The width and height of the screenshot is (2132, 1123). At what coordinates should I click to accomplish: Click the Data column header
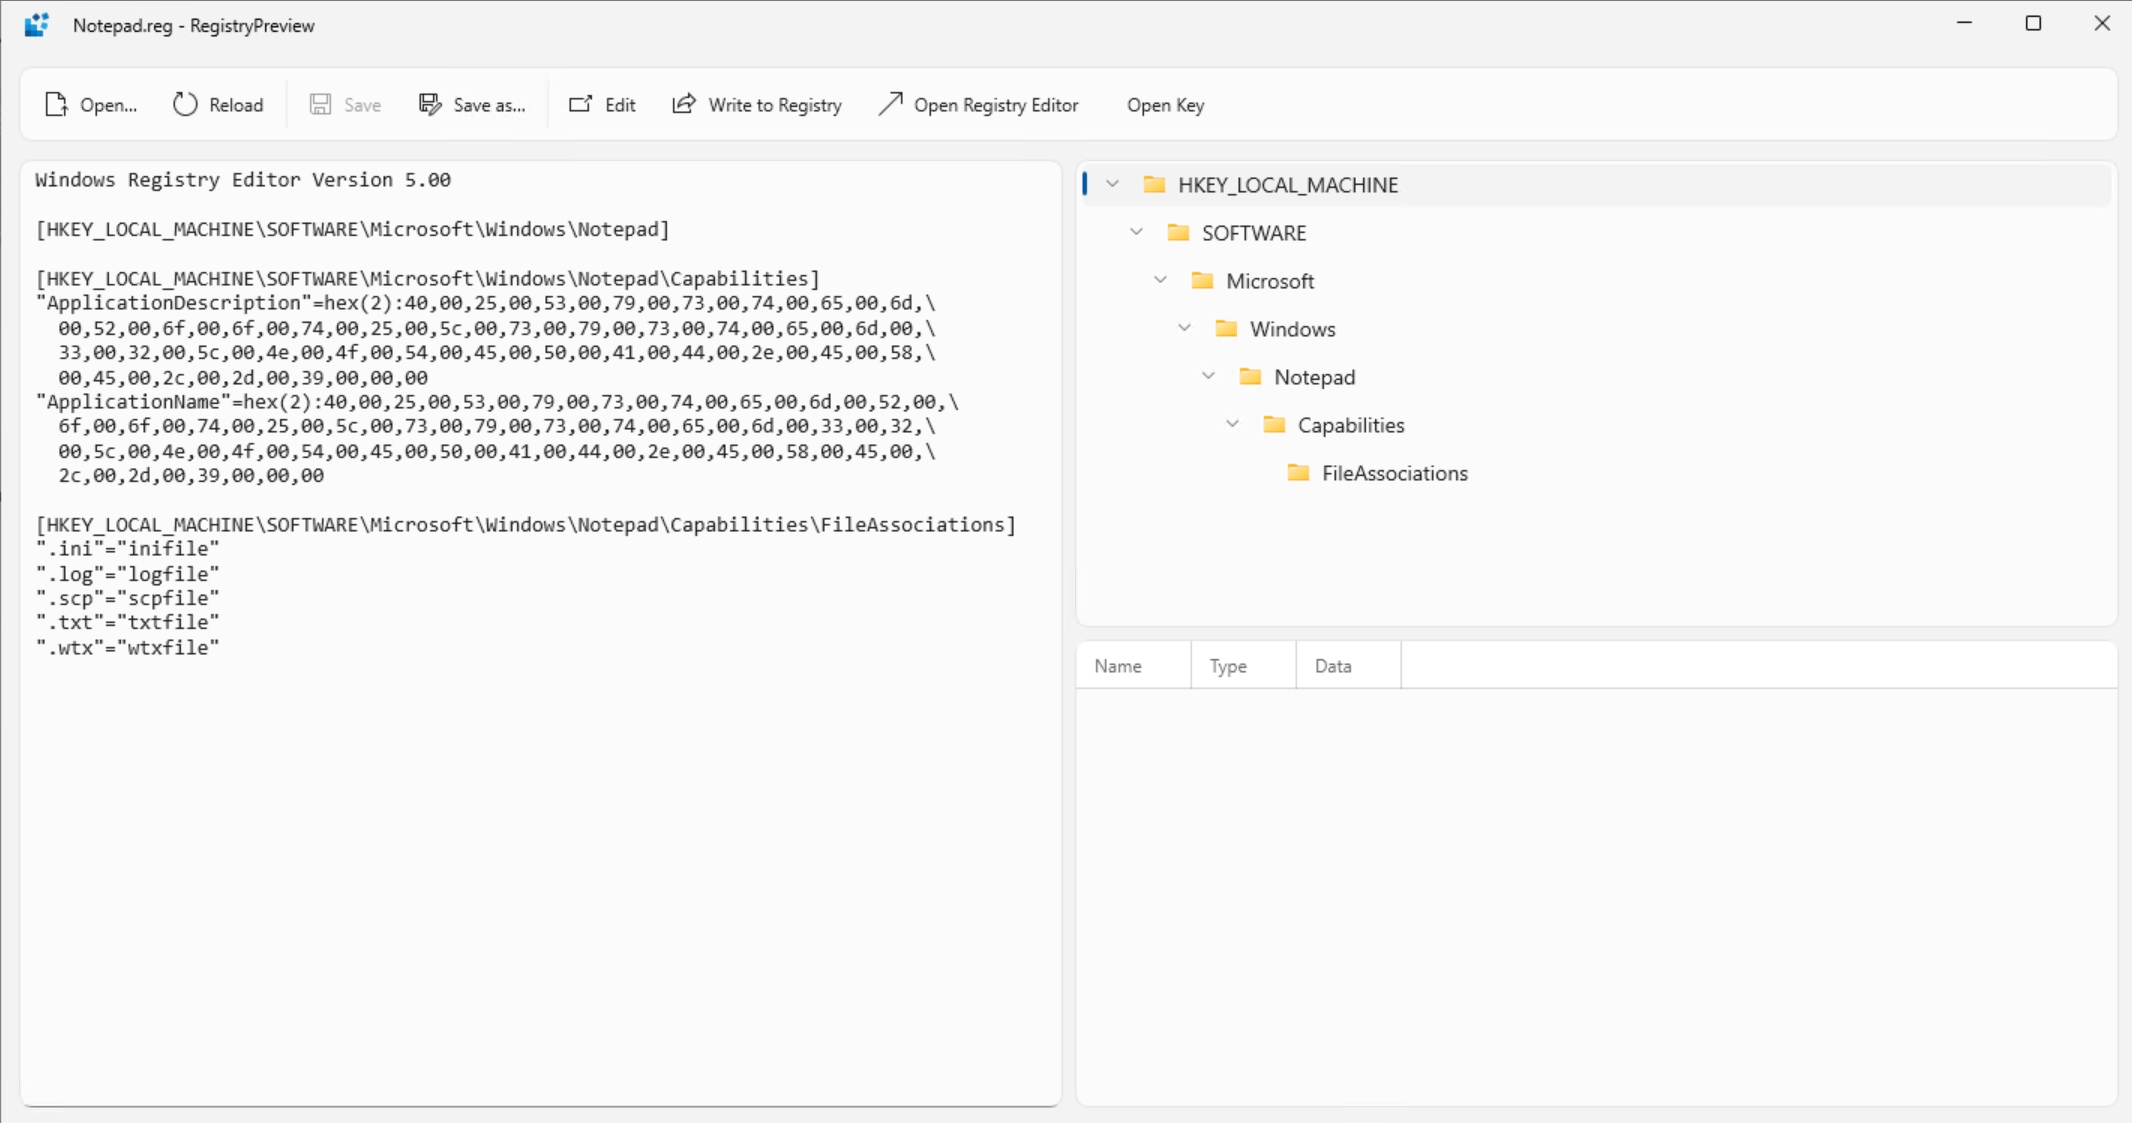1332,665
